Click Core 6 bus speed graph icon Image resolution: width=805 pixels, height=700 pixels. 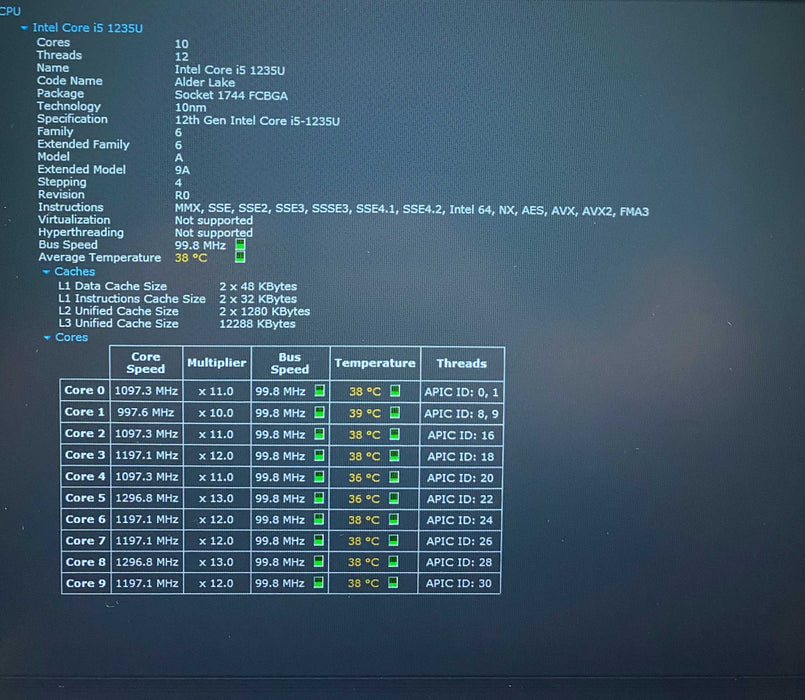pos(319,519)
